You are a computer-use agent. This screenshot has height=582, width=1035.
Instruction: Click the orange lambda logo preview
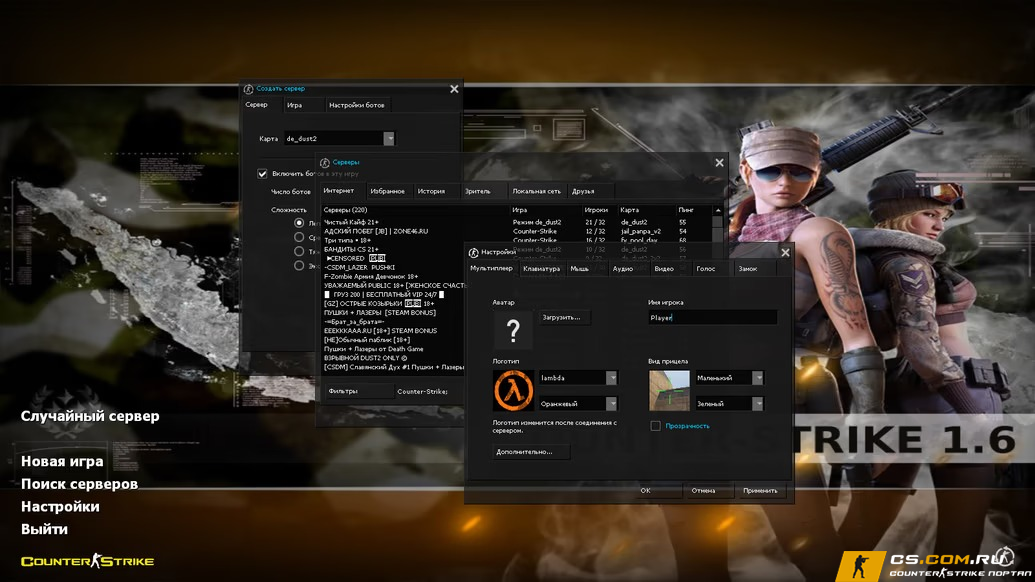[x=512, y=390]
